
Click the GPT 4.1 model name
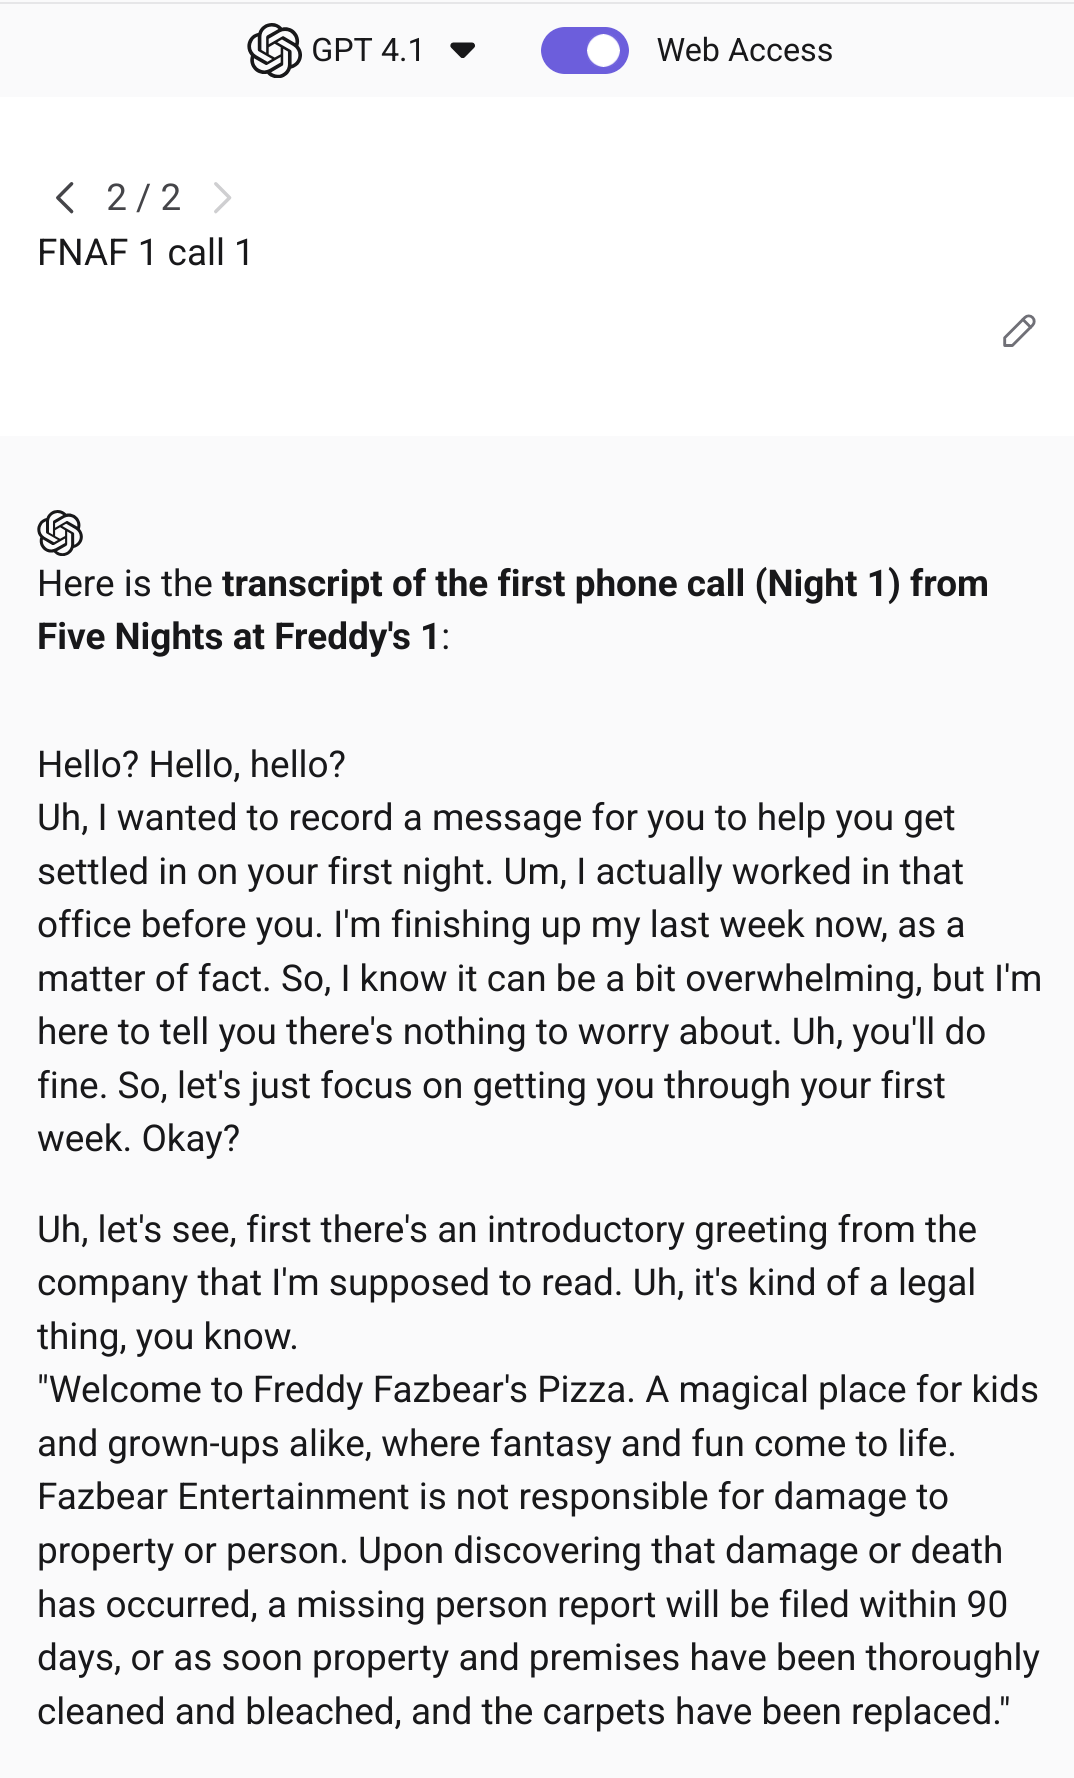(x=367, y=50)
